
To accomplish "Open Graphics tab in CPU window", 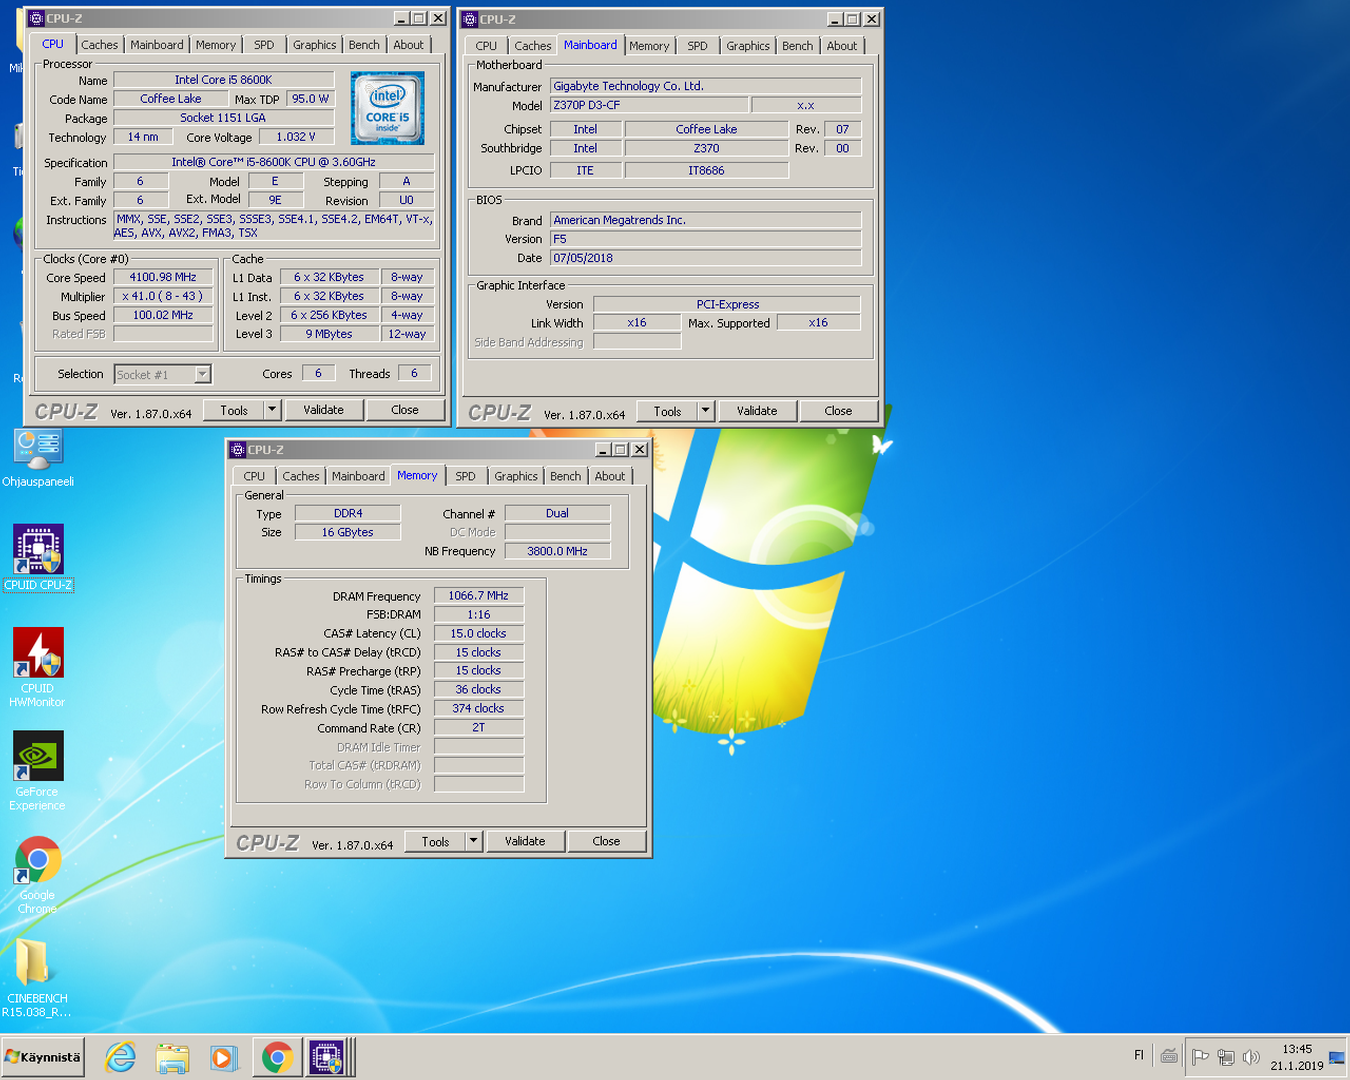I will pos(314,45).
